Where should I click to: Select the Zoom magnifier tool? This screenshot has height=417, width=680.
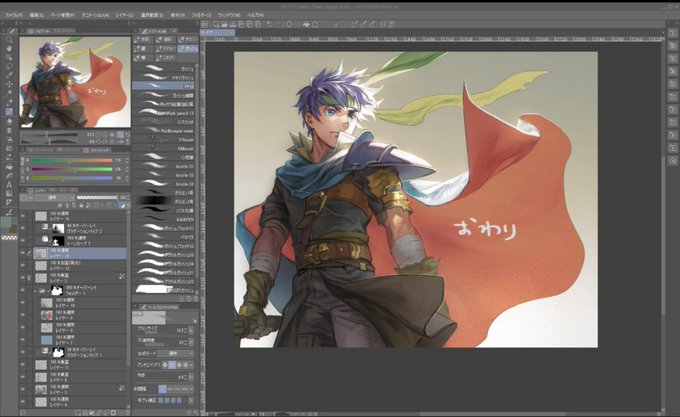(x=9, y=39)
